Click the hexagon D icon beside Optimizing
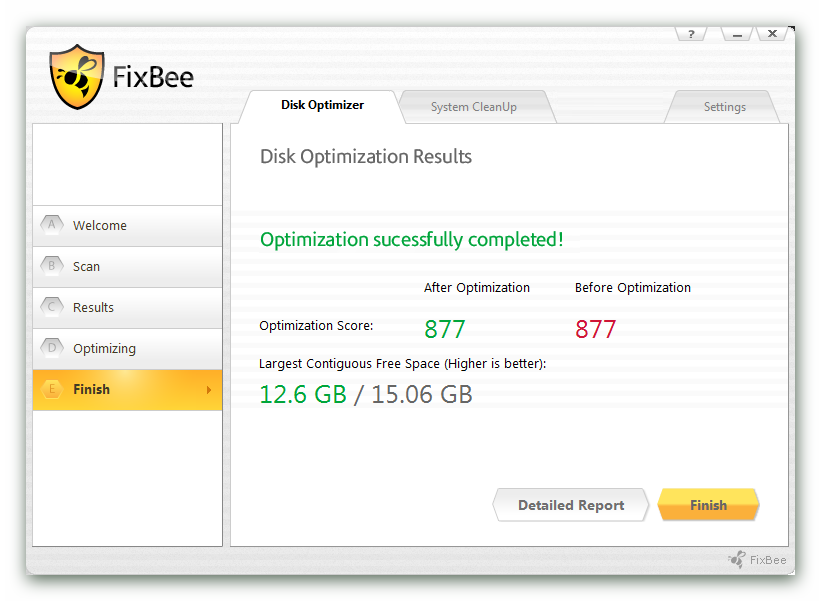 point(51,348)
